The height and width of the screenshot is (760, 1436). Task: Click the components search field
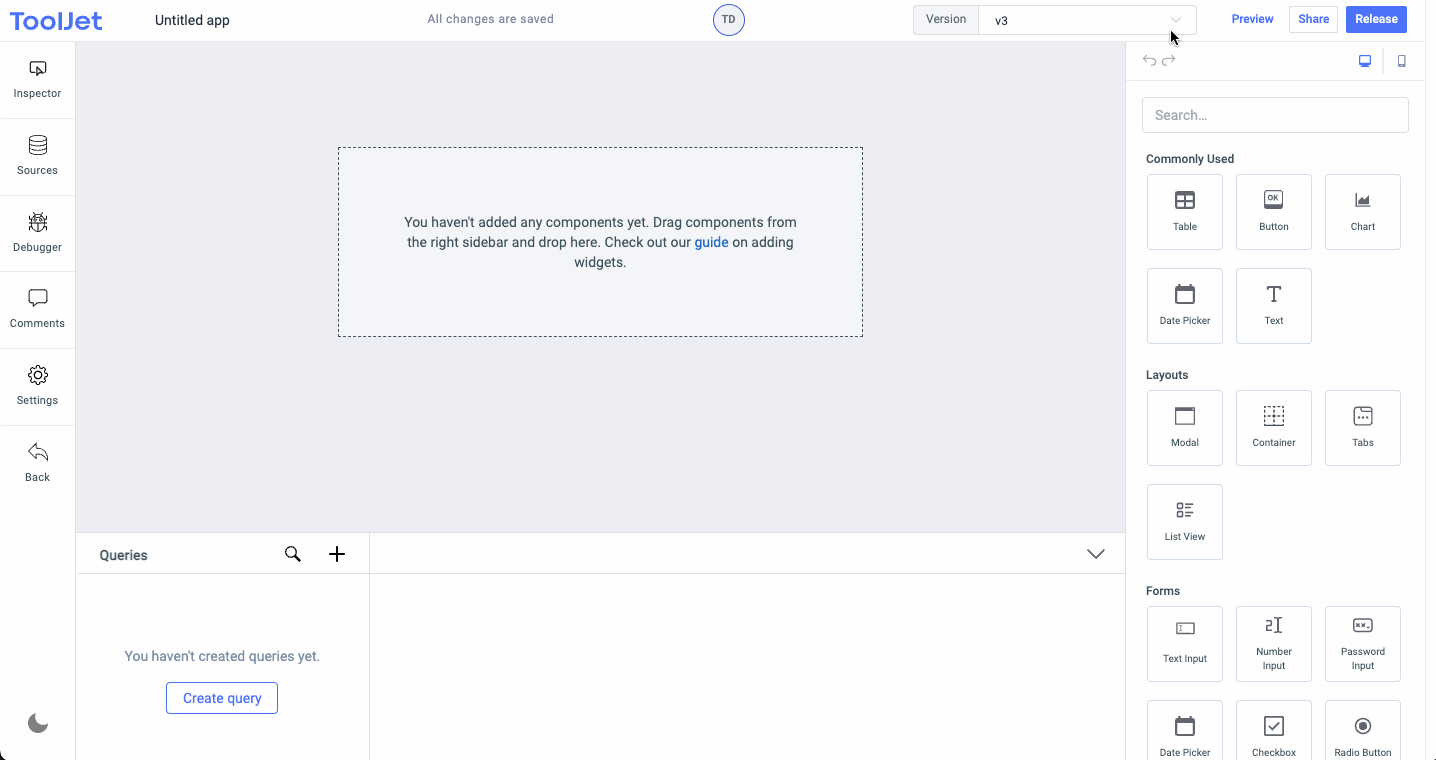coord(1275,114)
